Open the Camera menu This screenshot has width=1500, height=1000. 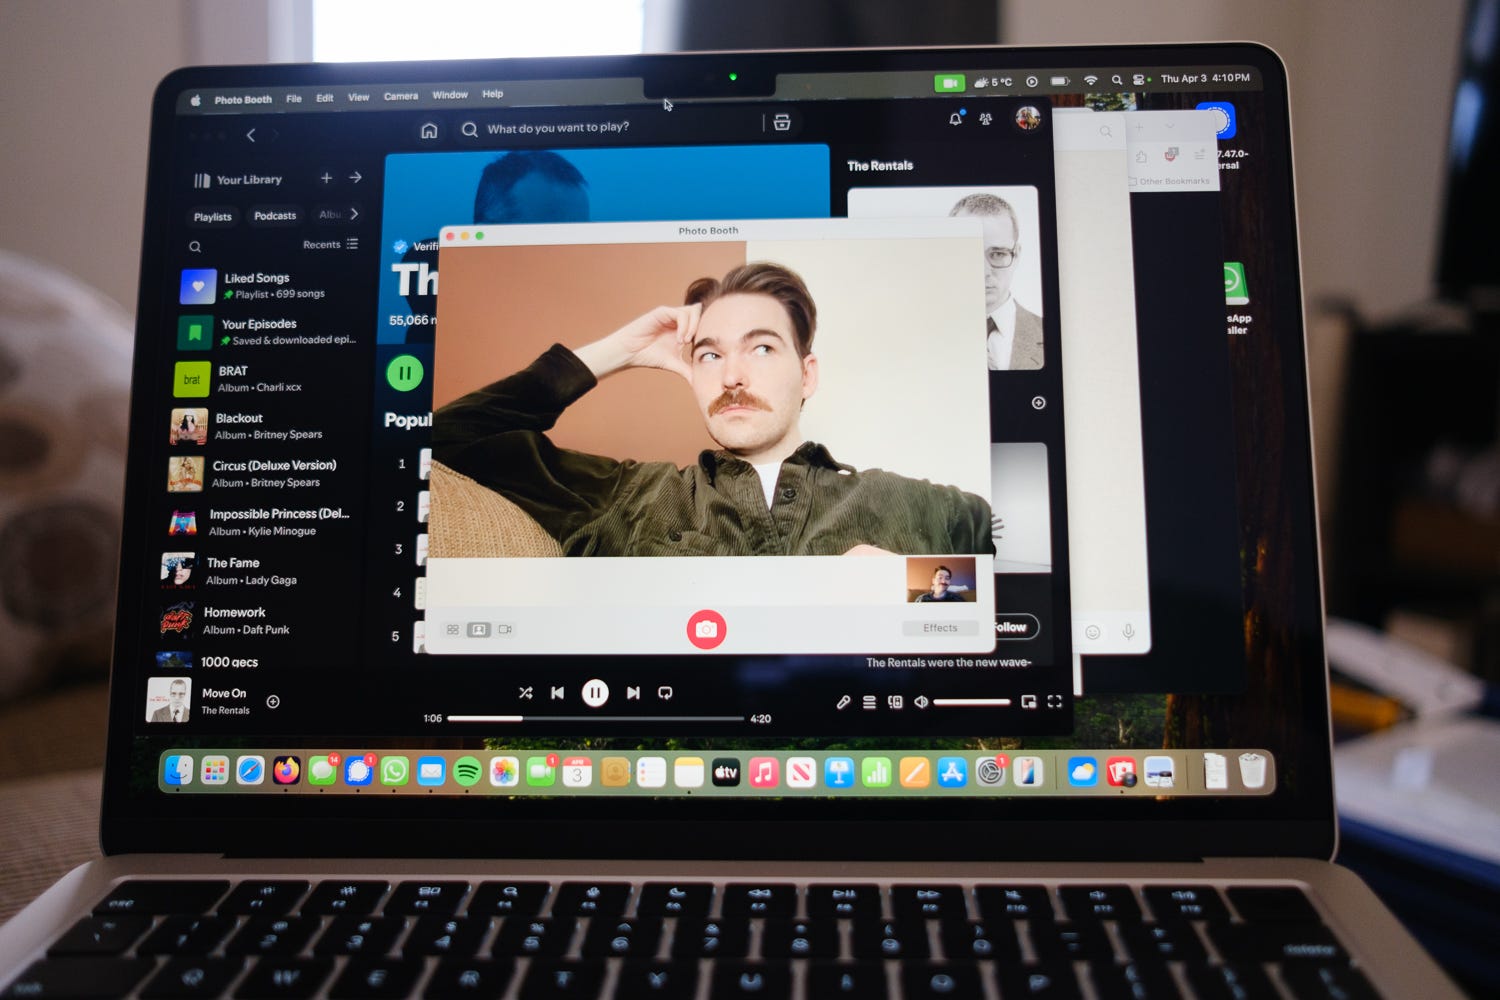[401, 96]
